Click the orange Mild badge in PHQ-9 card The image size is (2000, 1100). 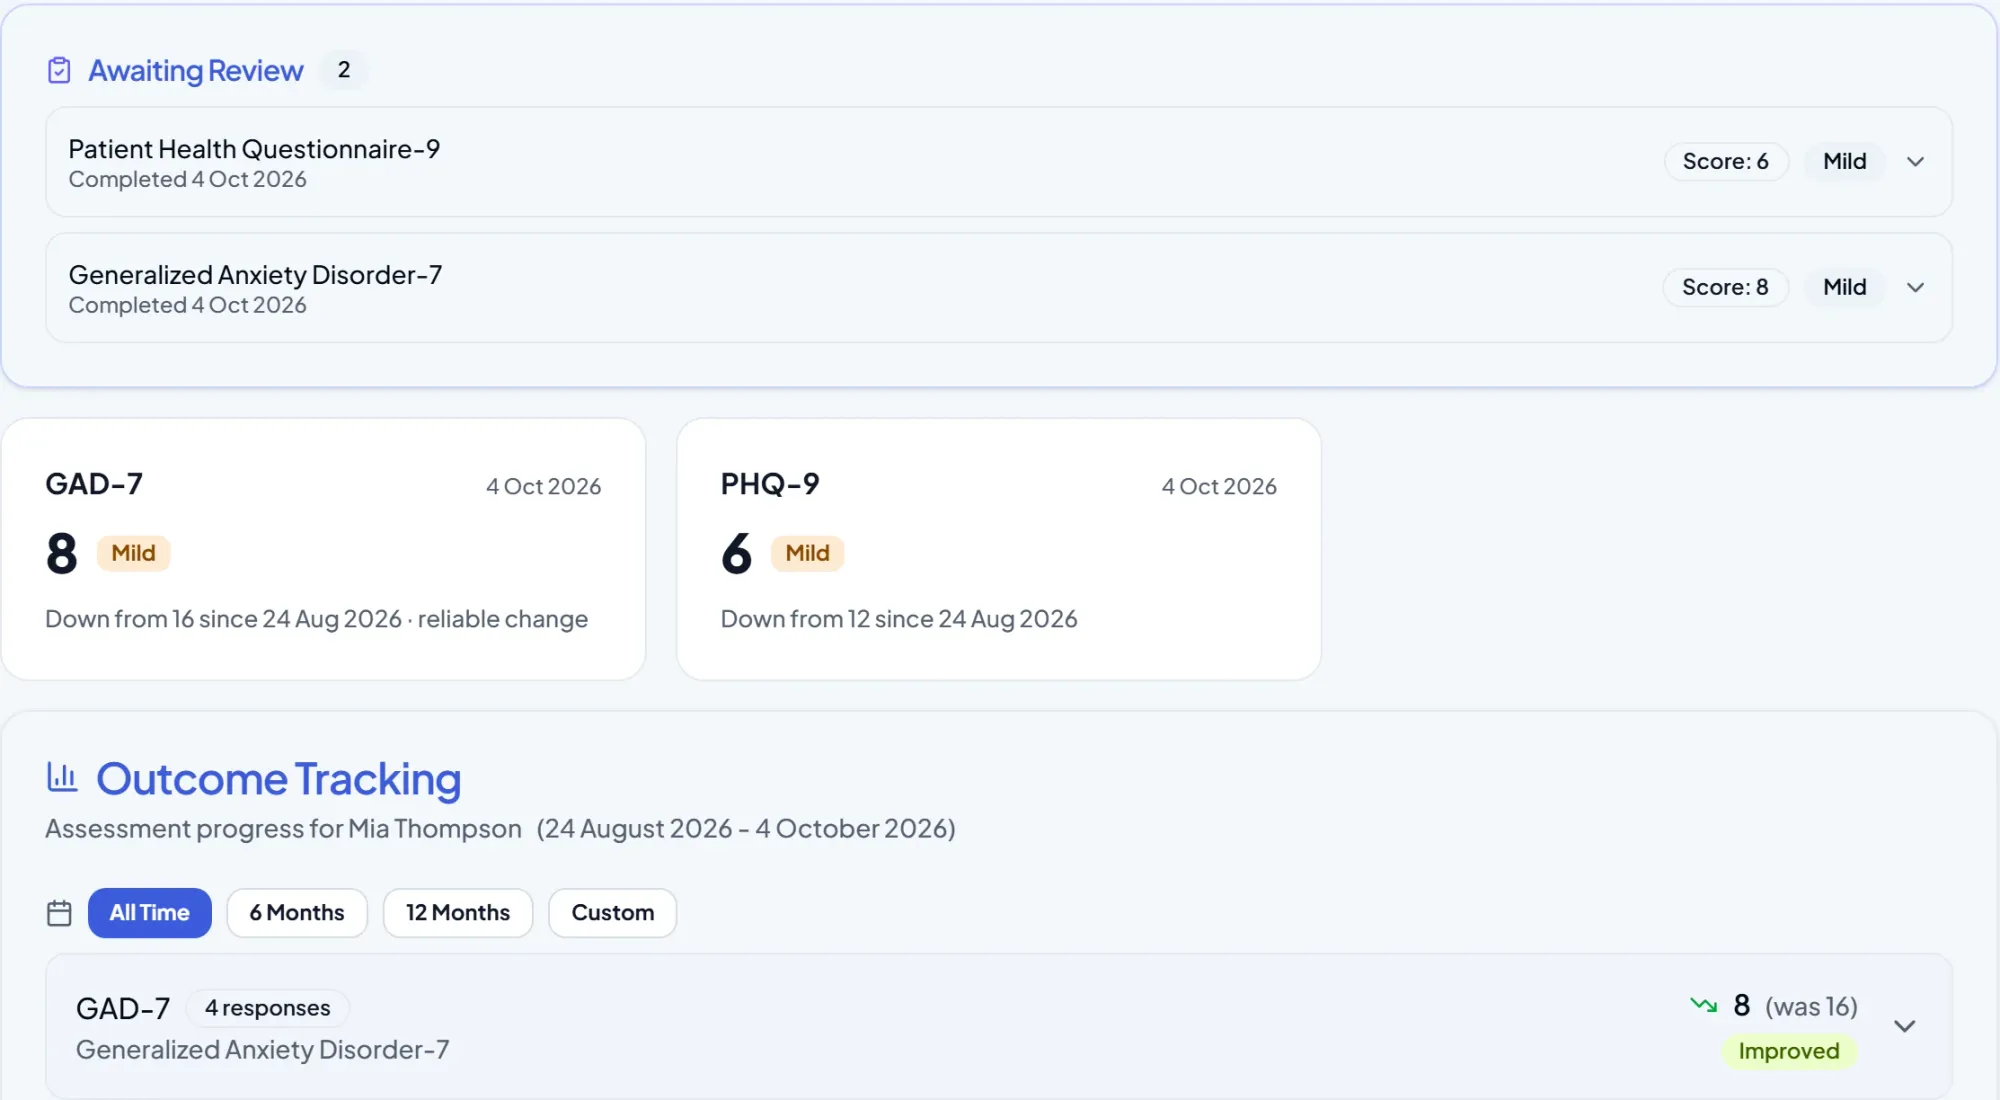click(x=807, y=553)
